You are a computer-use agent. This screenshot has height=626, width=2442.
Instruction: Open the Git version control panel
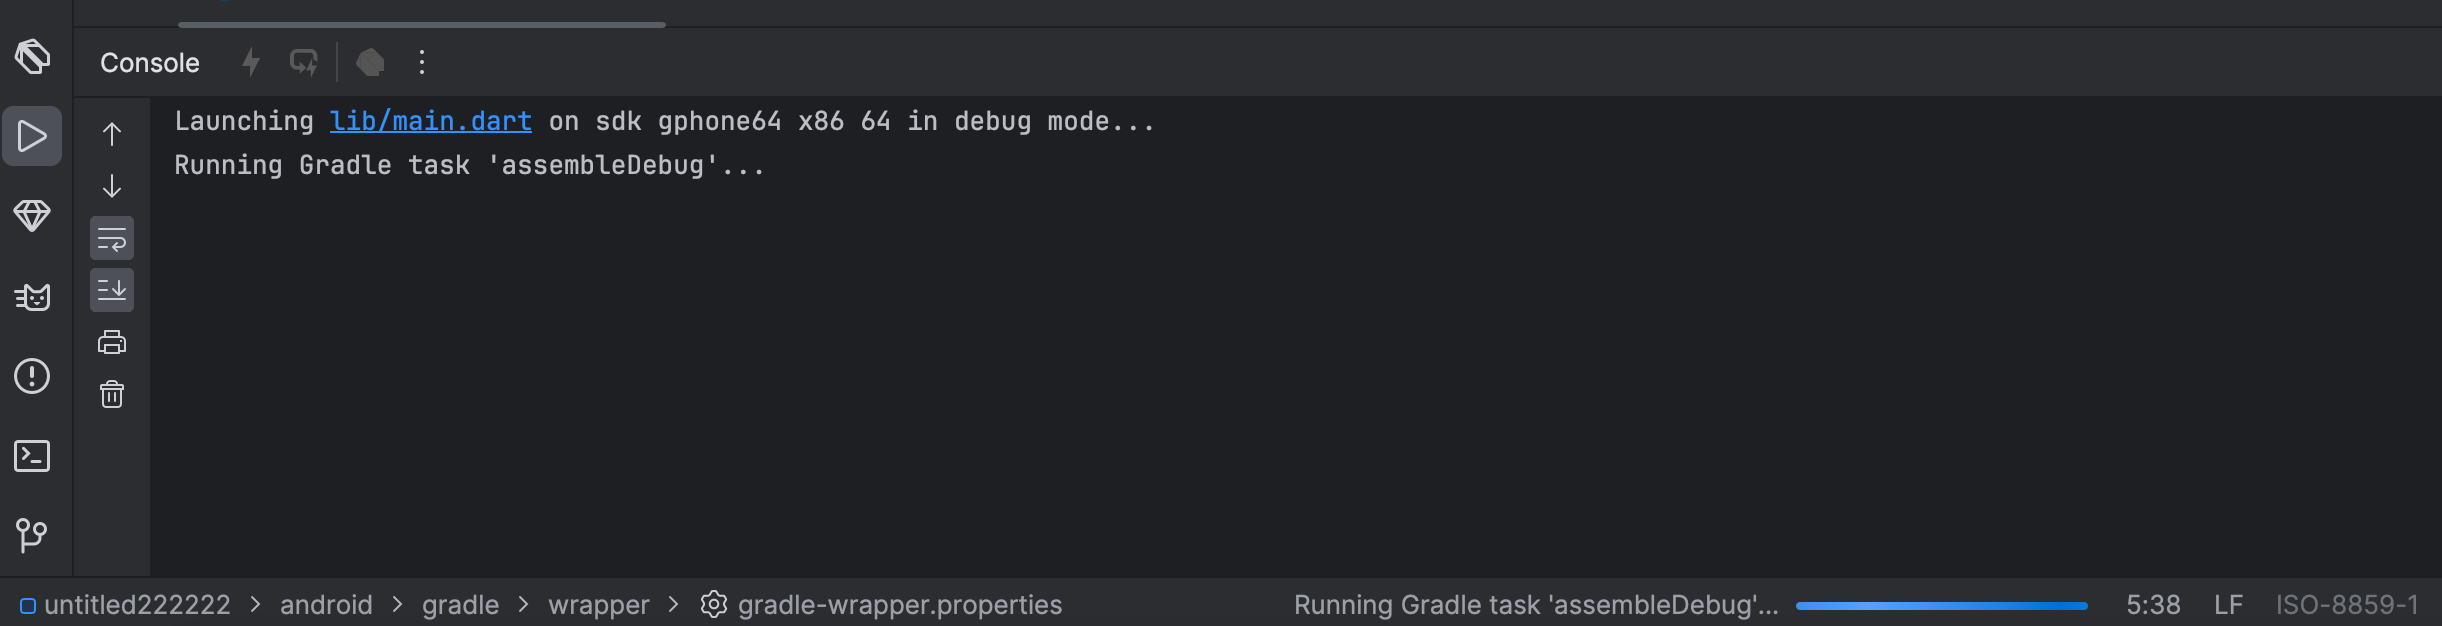(x=32, y=535)
